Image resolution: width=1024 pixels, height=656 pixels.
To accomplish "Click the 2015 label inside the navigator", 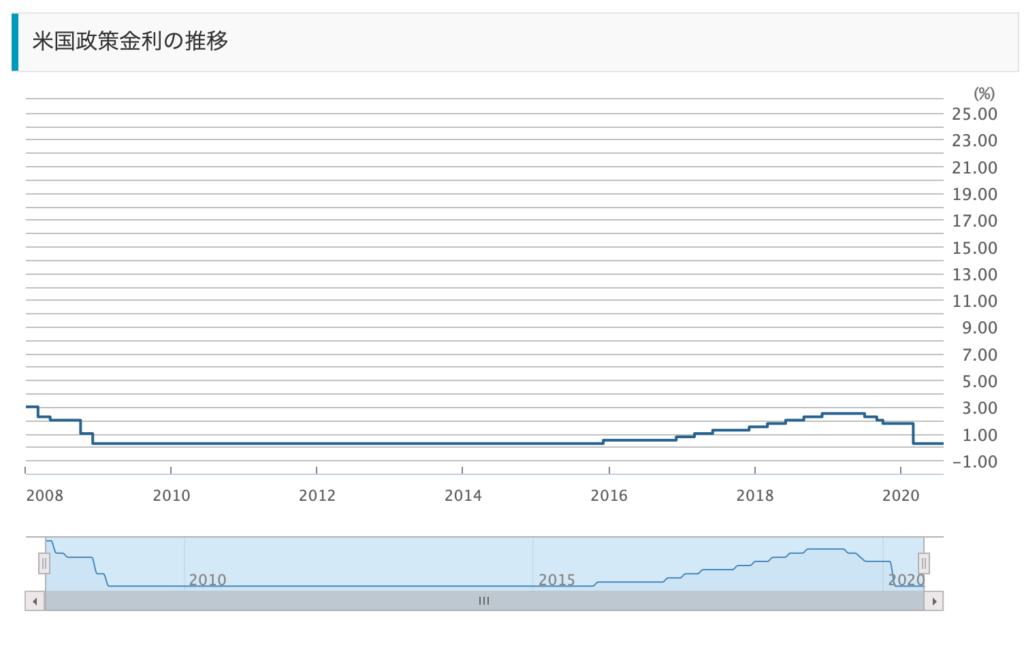I will [557, 580].
